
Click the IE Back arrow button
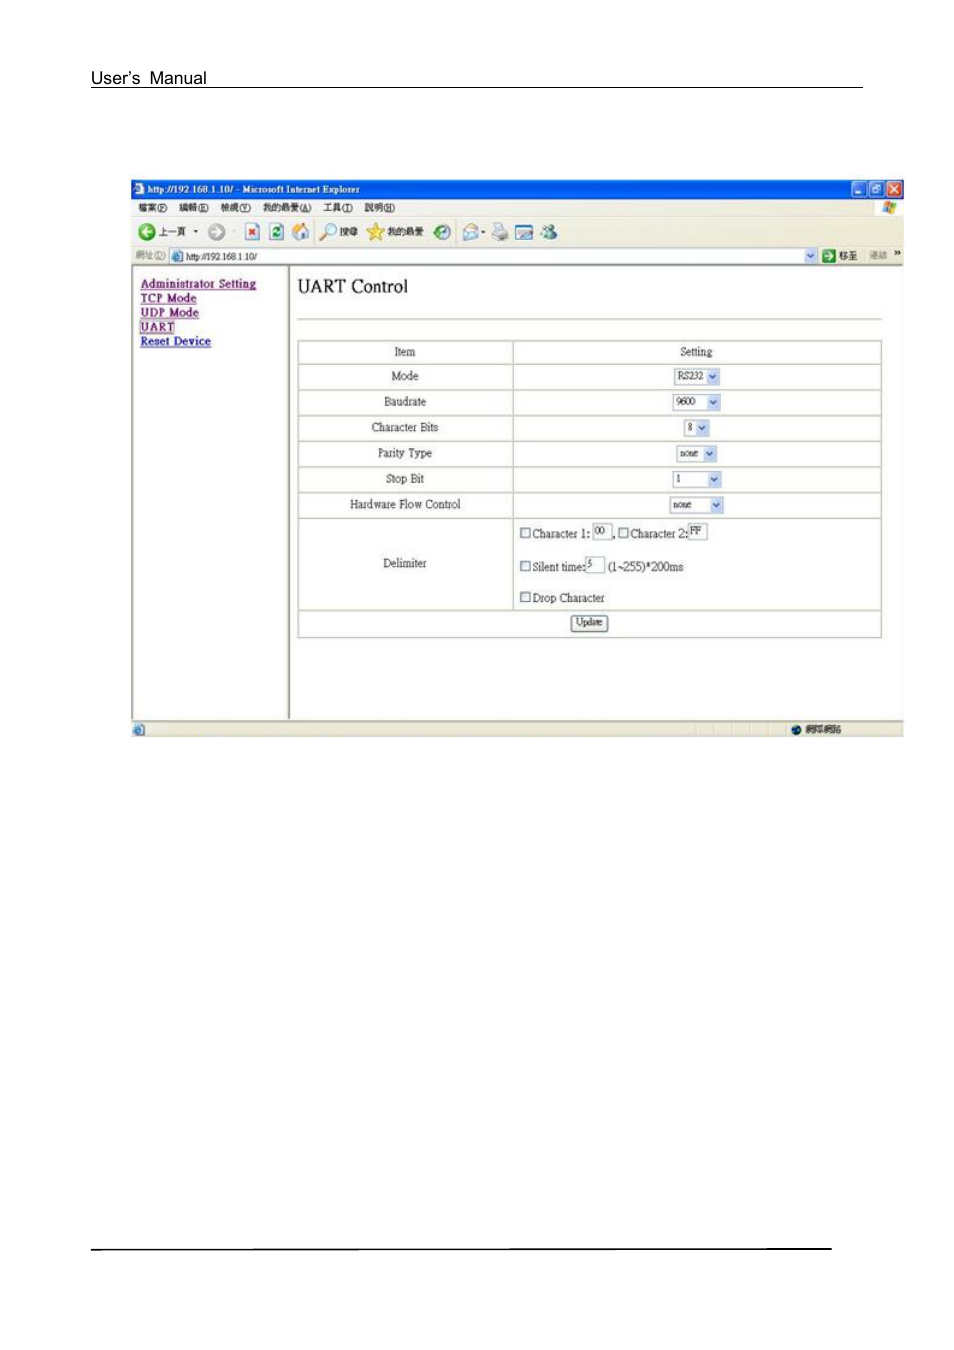click(147, 232)
